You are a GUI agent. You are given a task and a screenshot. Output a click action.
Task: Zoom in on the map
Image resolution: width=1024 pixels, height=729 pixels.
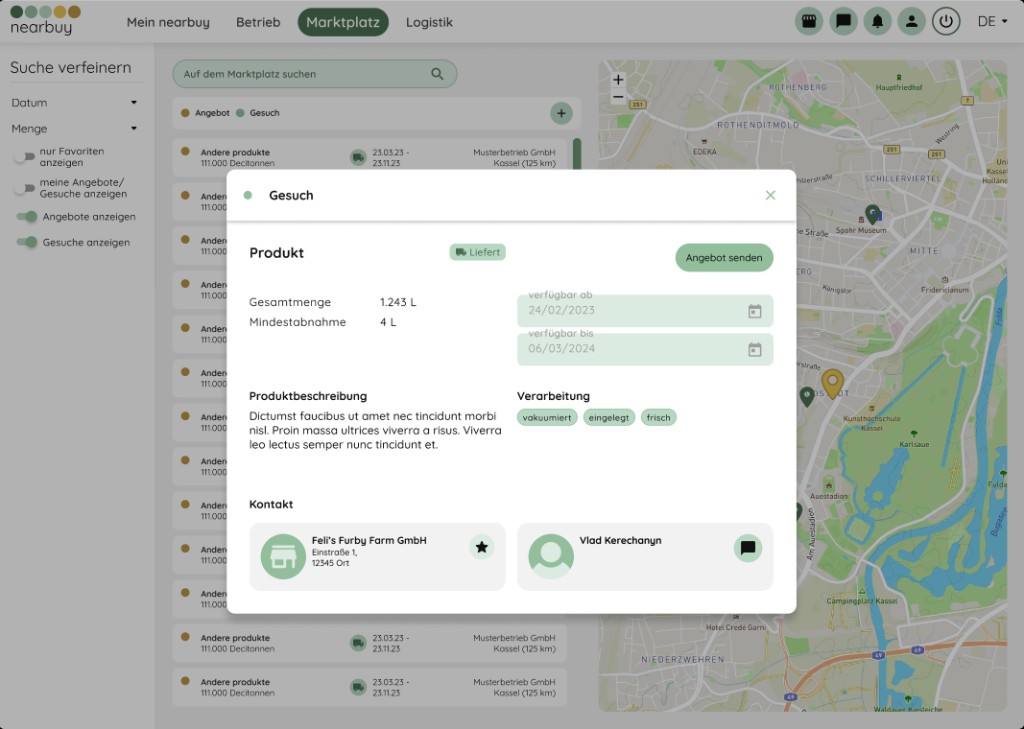618,80
